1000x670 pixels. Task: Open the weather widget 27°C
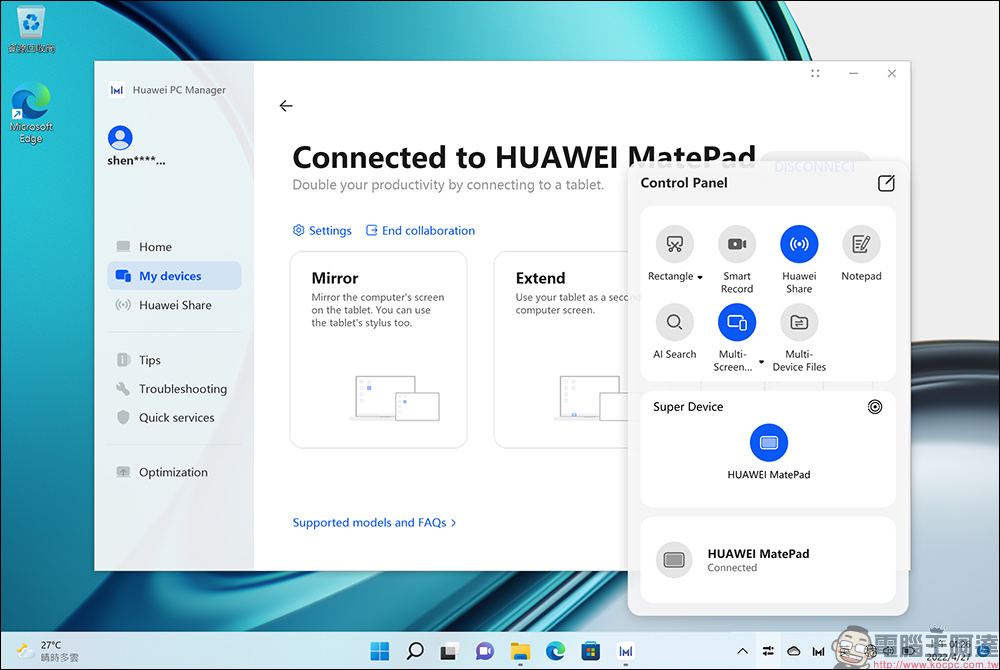coord(48,651)
